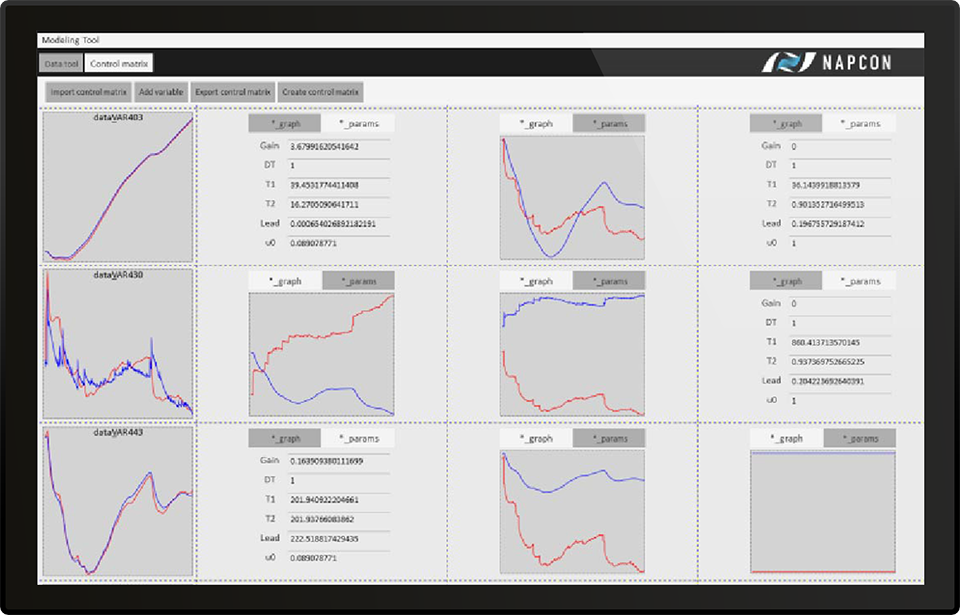Switch to *_graph tab above T1 860.413713570145
The width and height of the screenshot is (960, 615).
click(x=786, y=281)
